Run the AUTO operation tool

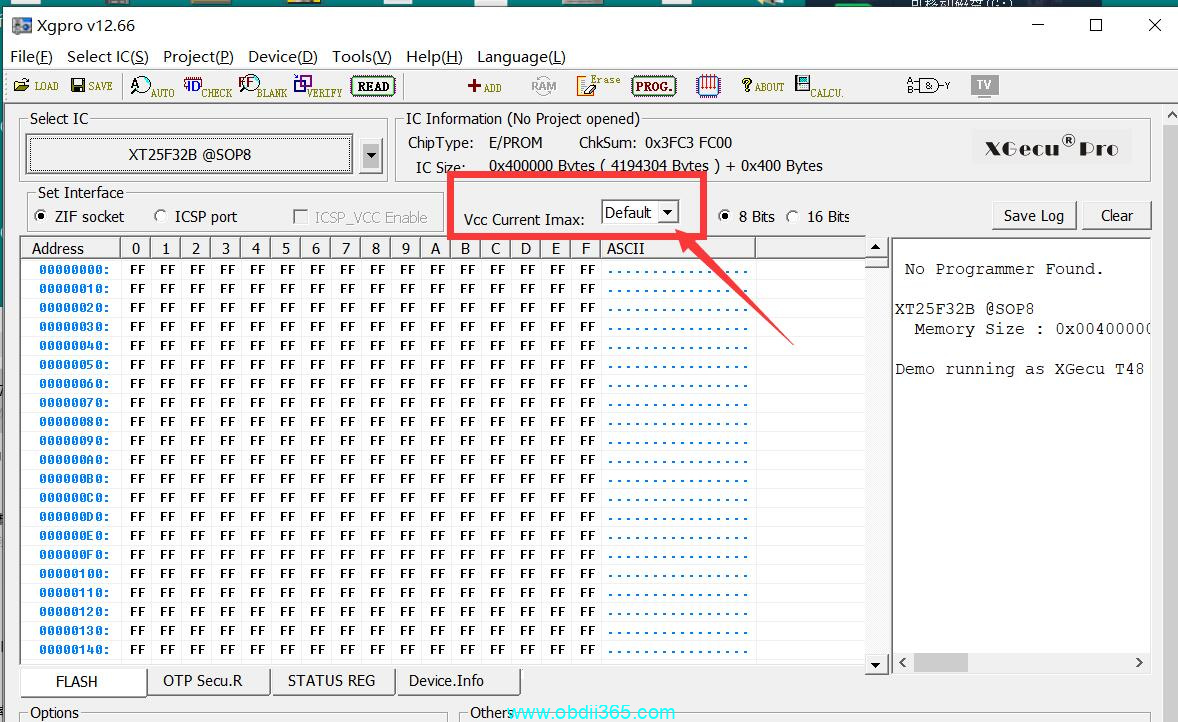click(152, 86)
